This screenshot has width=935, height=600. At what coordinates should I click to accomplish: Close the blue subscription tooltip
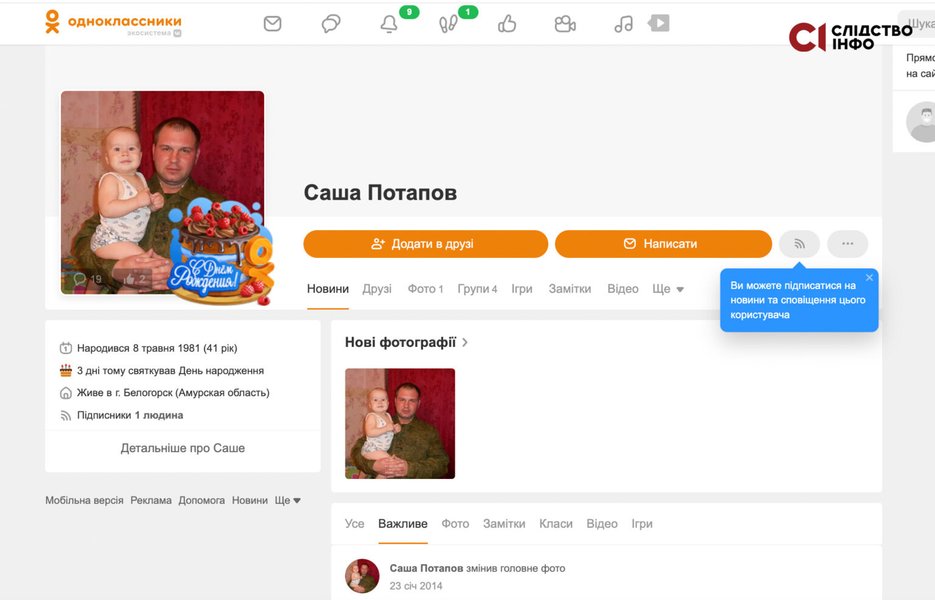click(x=869, y=278)
